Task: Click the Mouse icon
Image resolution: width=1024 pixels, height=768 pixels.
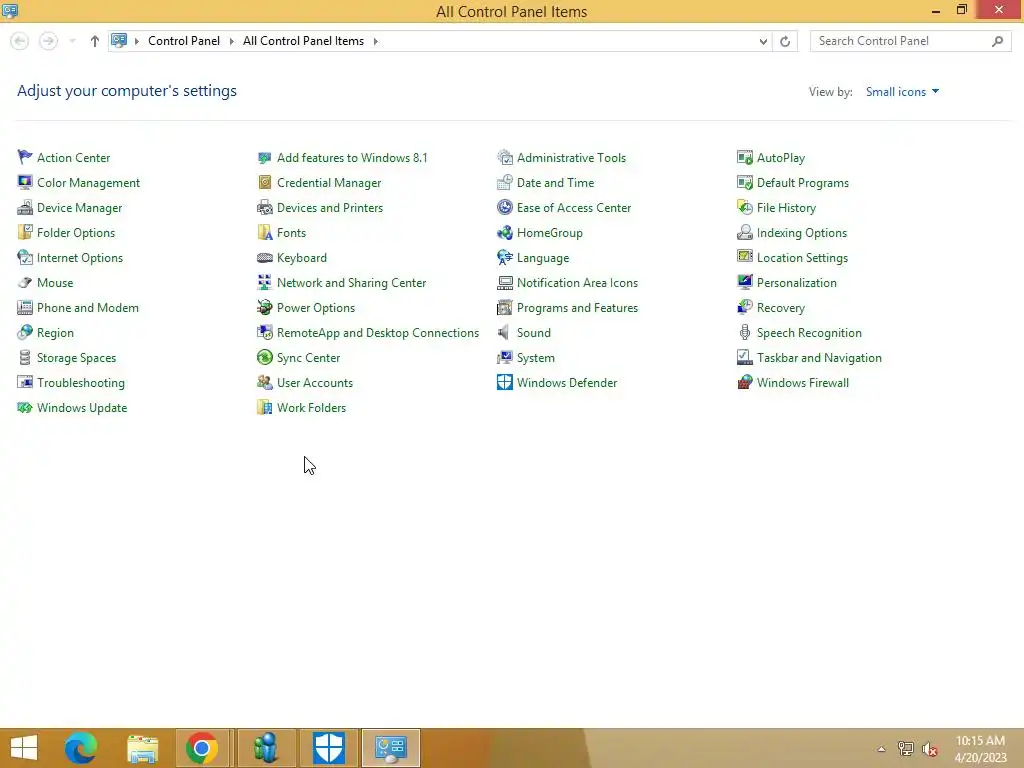Action: point(25,283)
